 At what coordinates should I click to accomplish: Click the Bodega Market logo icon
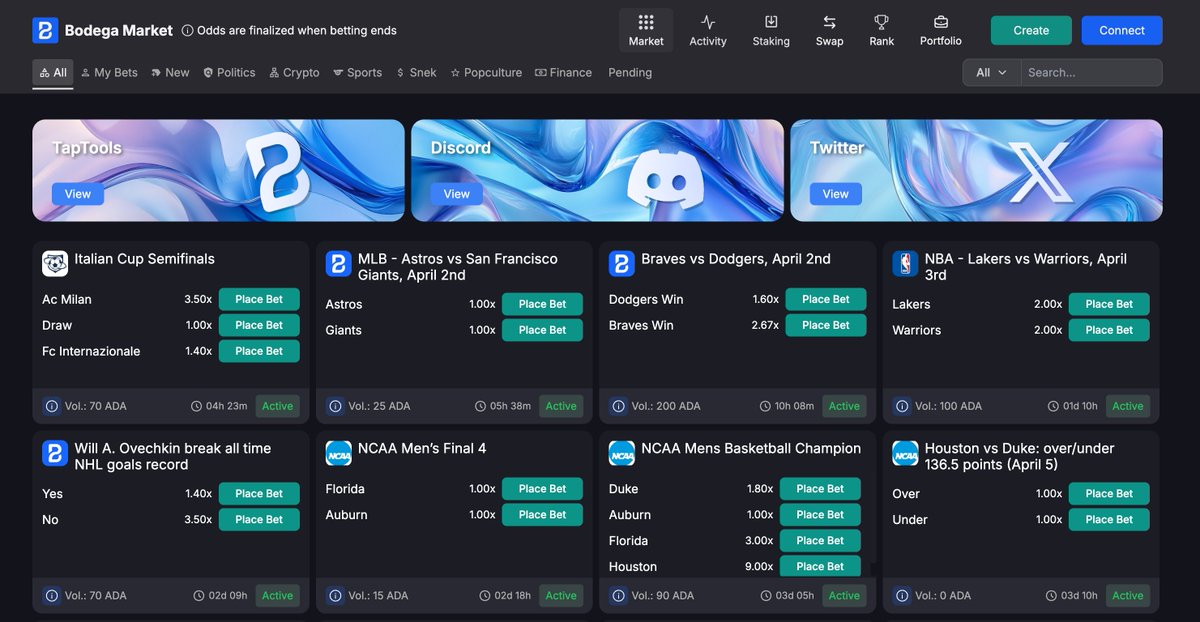[45, 30]
